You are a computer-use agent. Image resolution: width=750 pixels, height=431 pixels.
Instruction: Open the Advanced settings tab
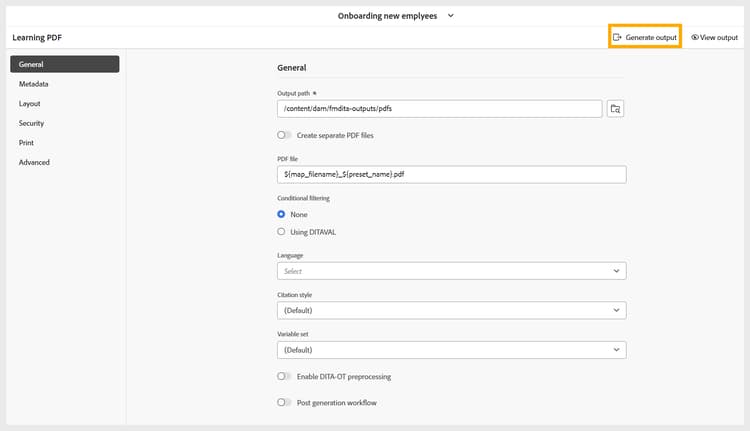[34, 162]
